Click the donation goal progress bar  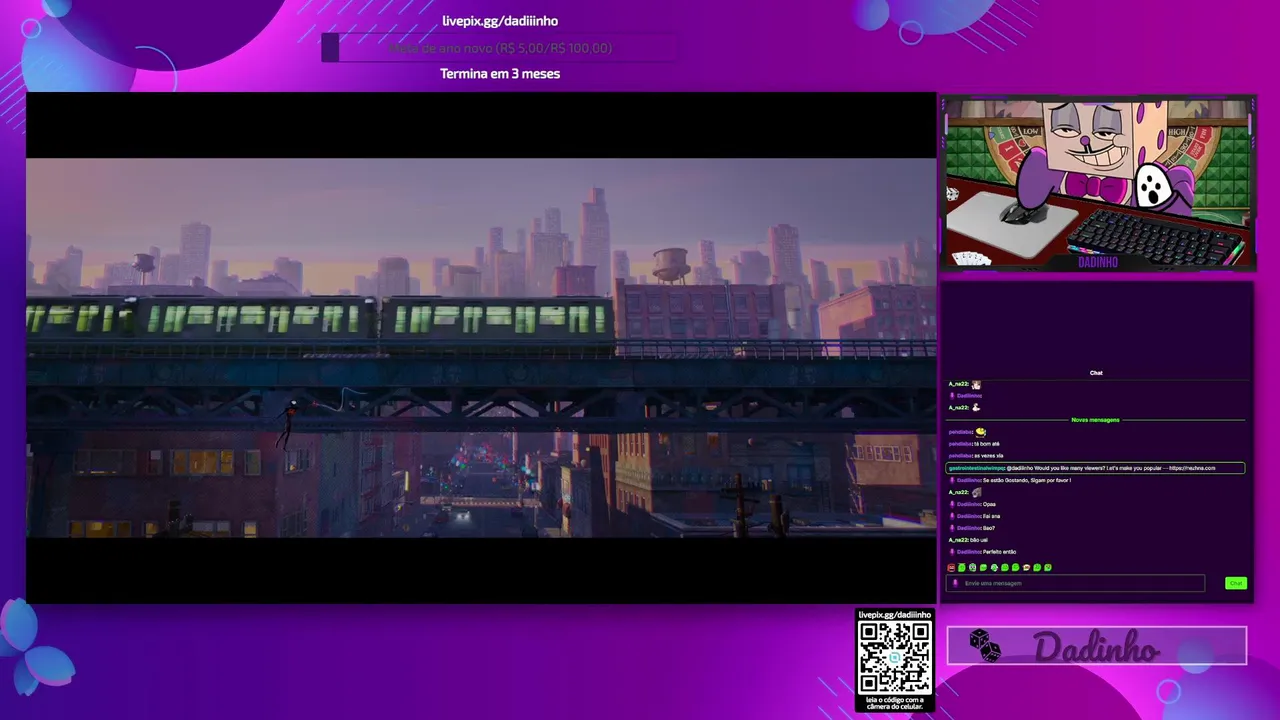498,48
